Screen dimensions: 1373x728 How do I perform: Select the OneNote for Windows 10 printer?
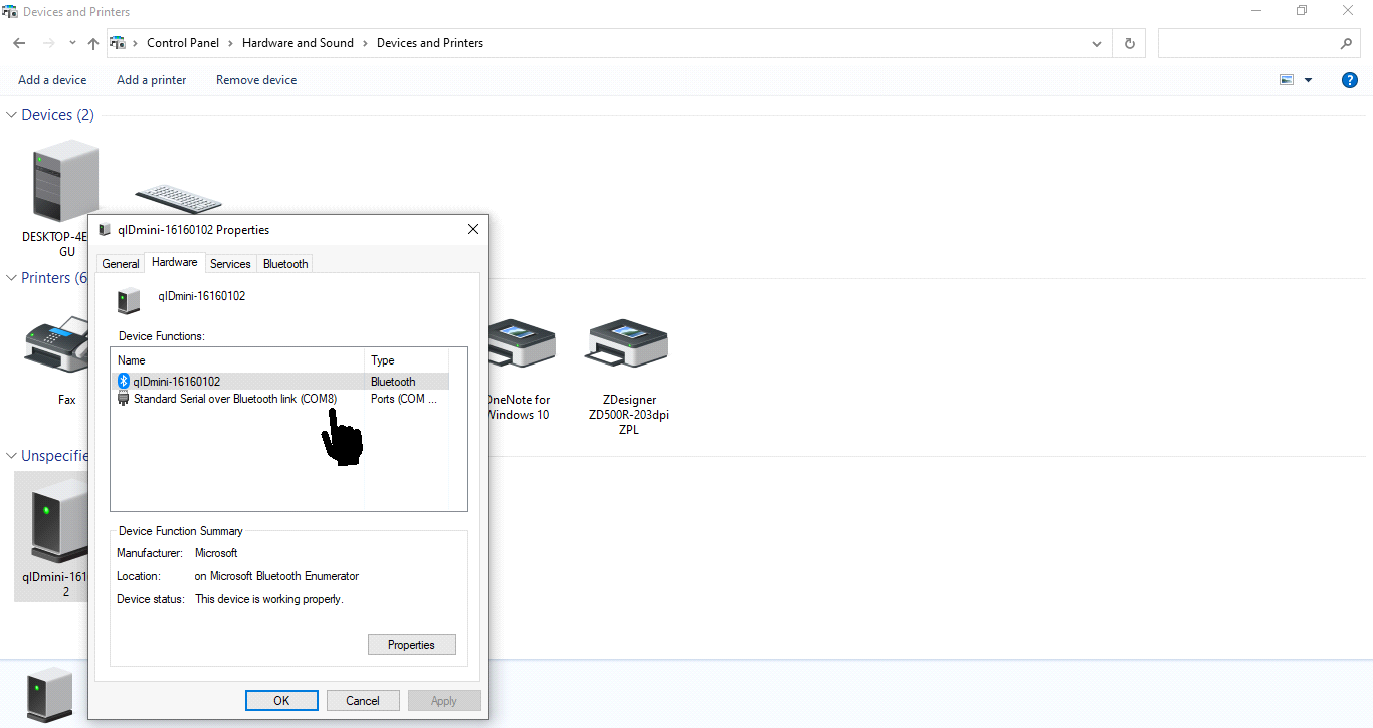(x=517, y=345)
